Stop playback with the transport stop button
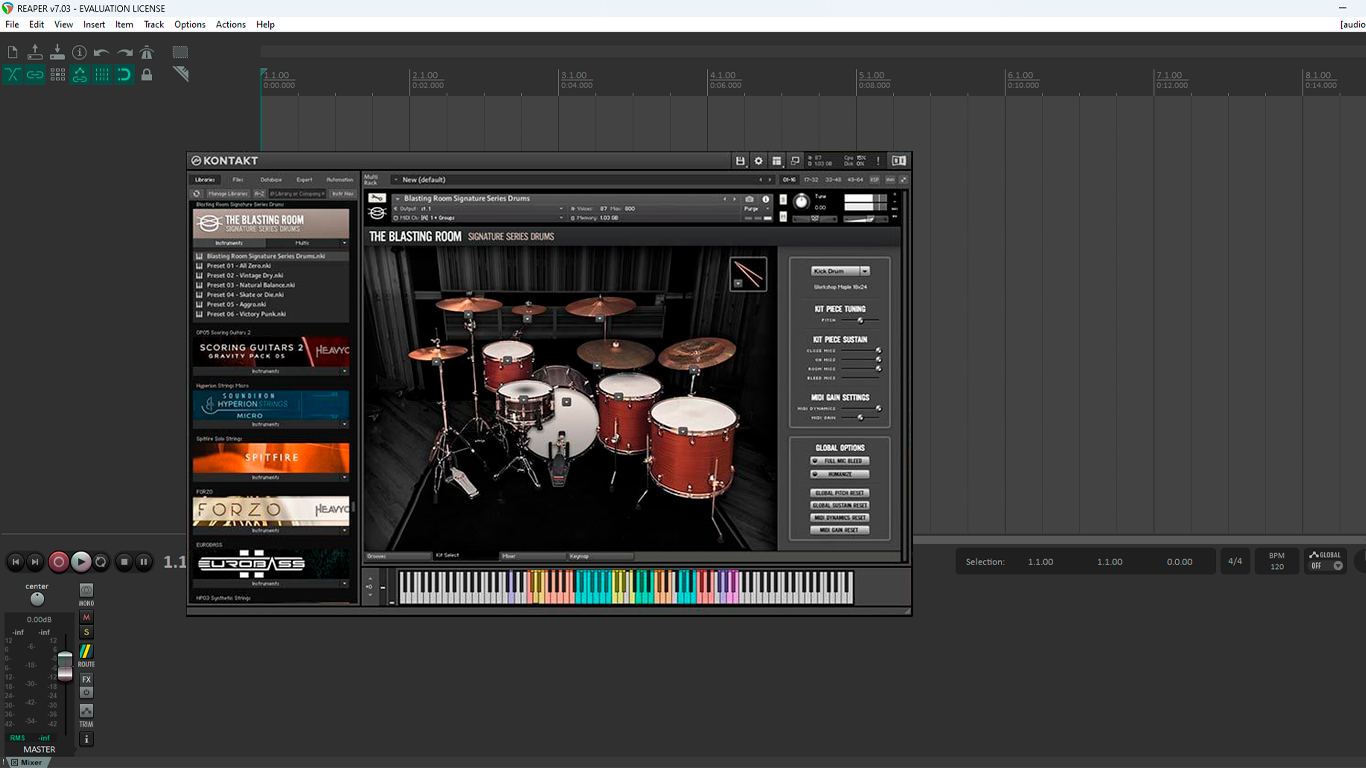 pos(124,562)
